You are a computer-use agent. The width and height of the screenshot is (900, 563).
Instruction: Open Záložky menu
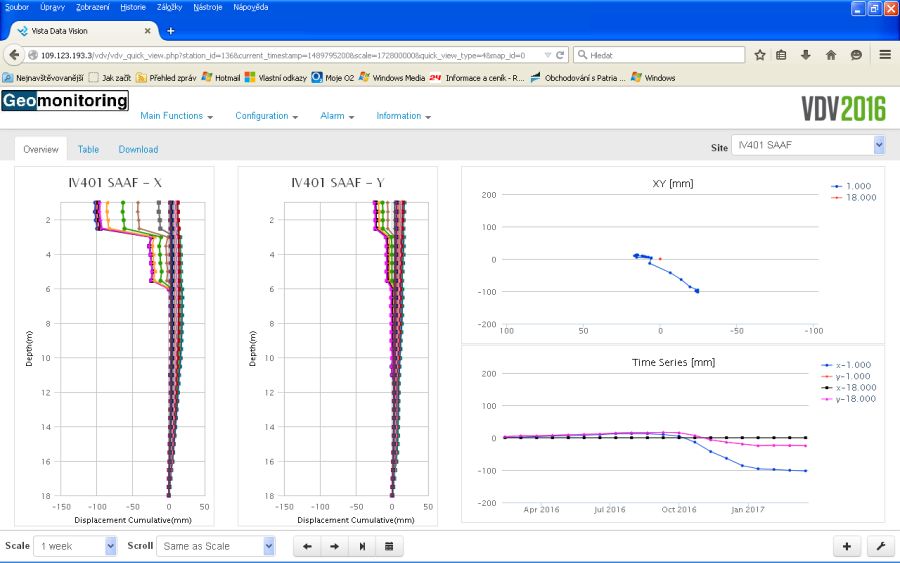169,7
